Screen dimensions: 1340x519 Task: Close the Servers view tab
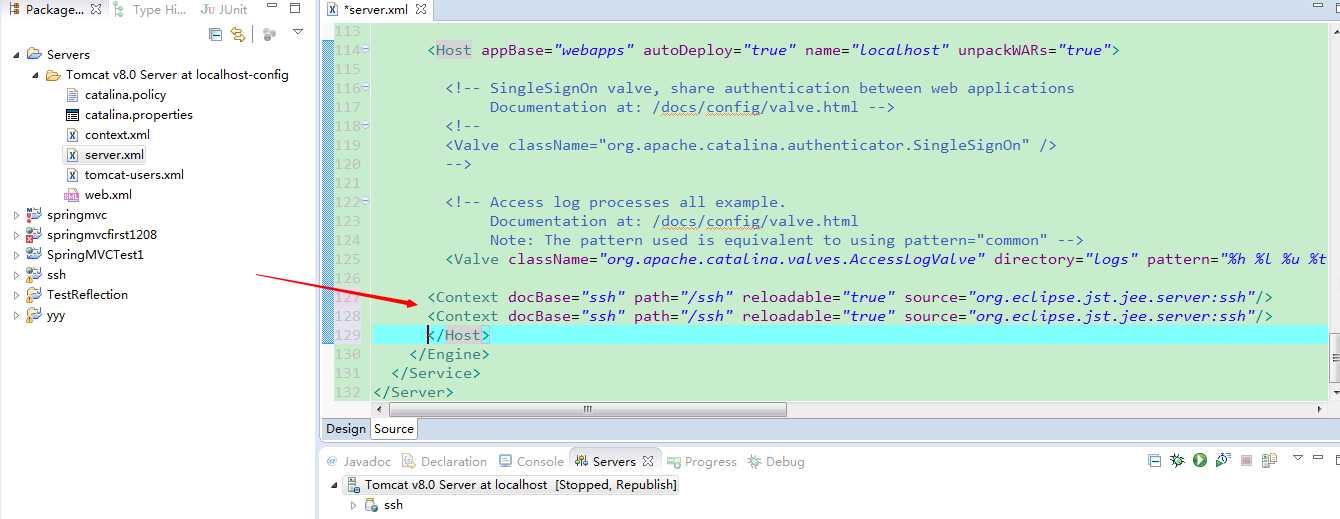pos(648,462)
